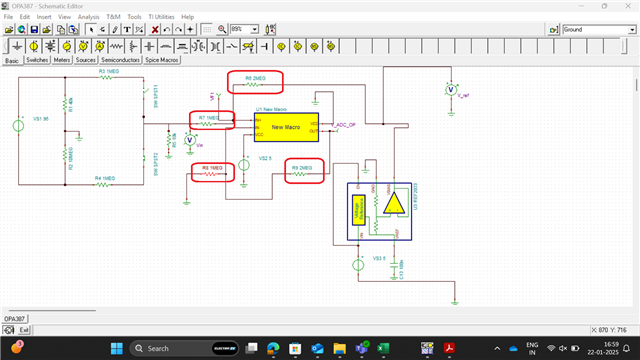The image size is (640, 360).
Task: Save the schematic with the floppy icon
Action: [x=34, y=29]
